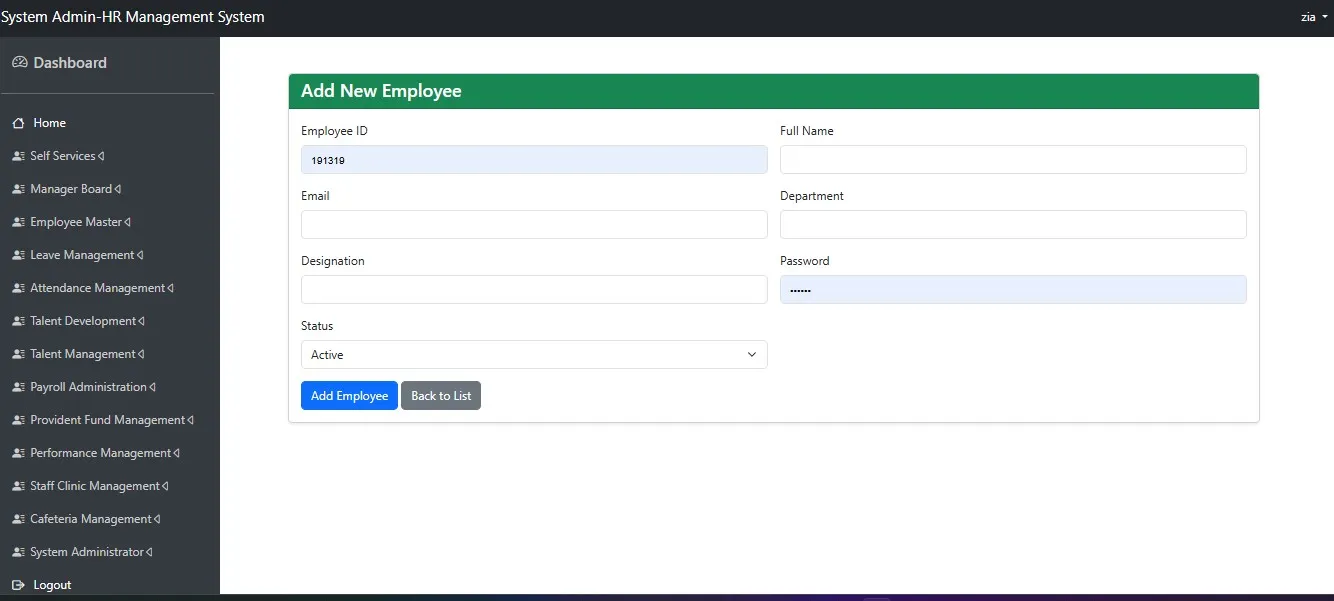Focus the Email input field

point(534,225)
